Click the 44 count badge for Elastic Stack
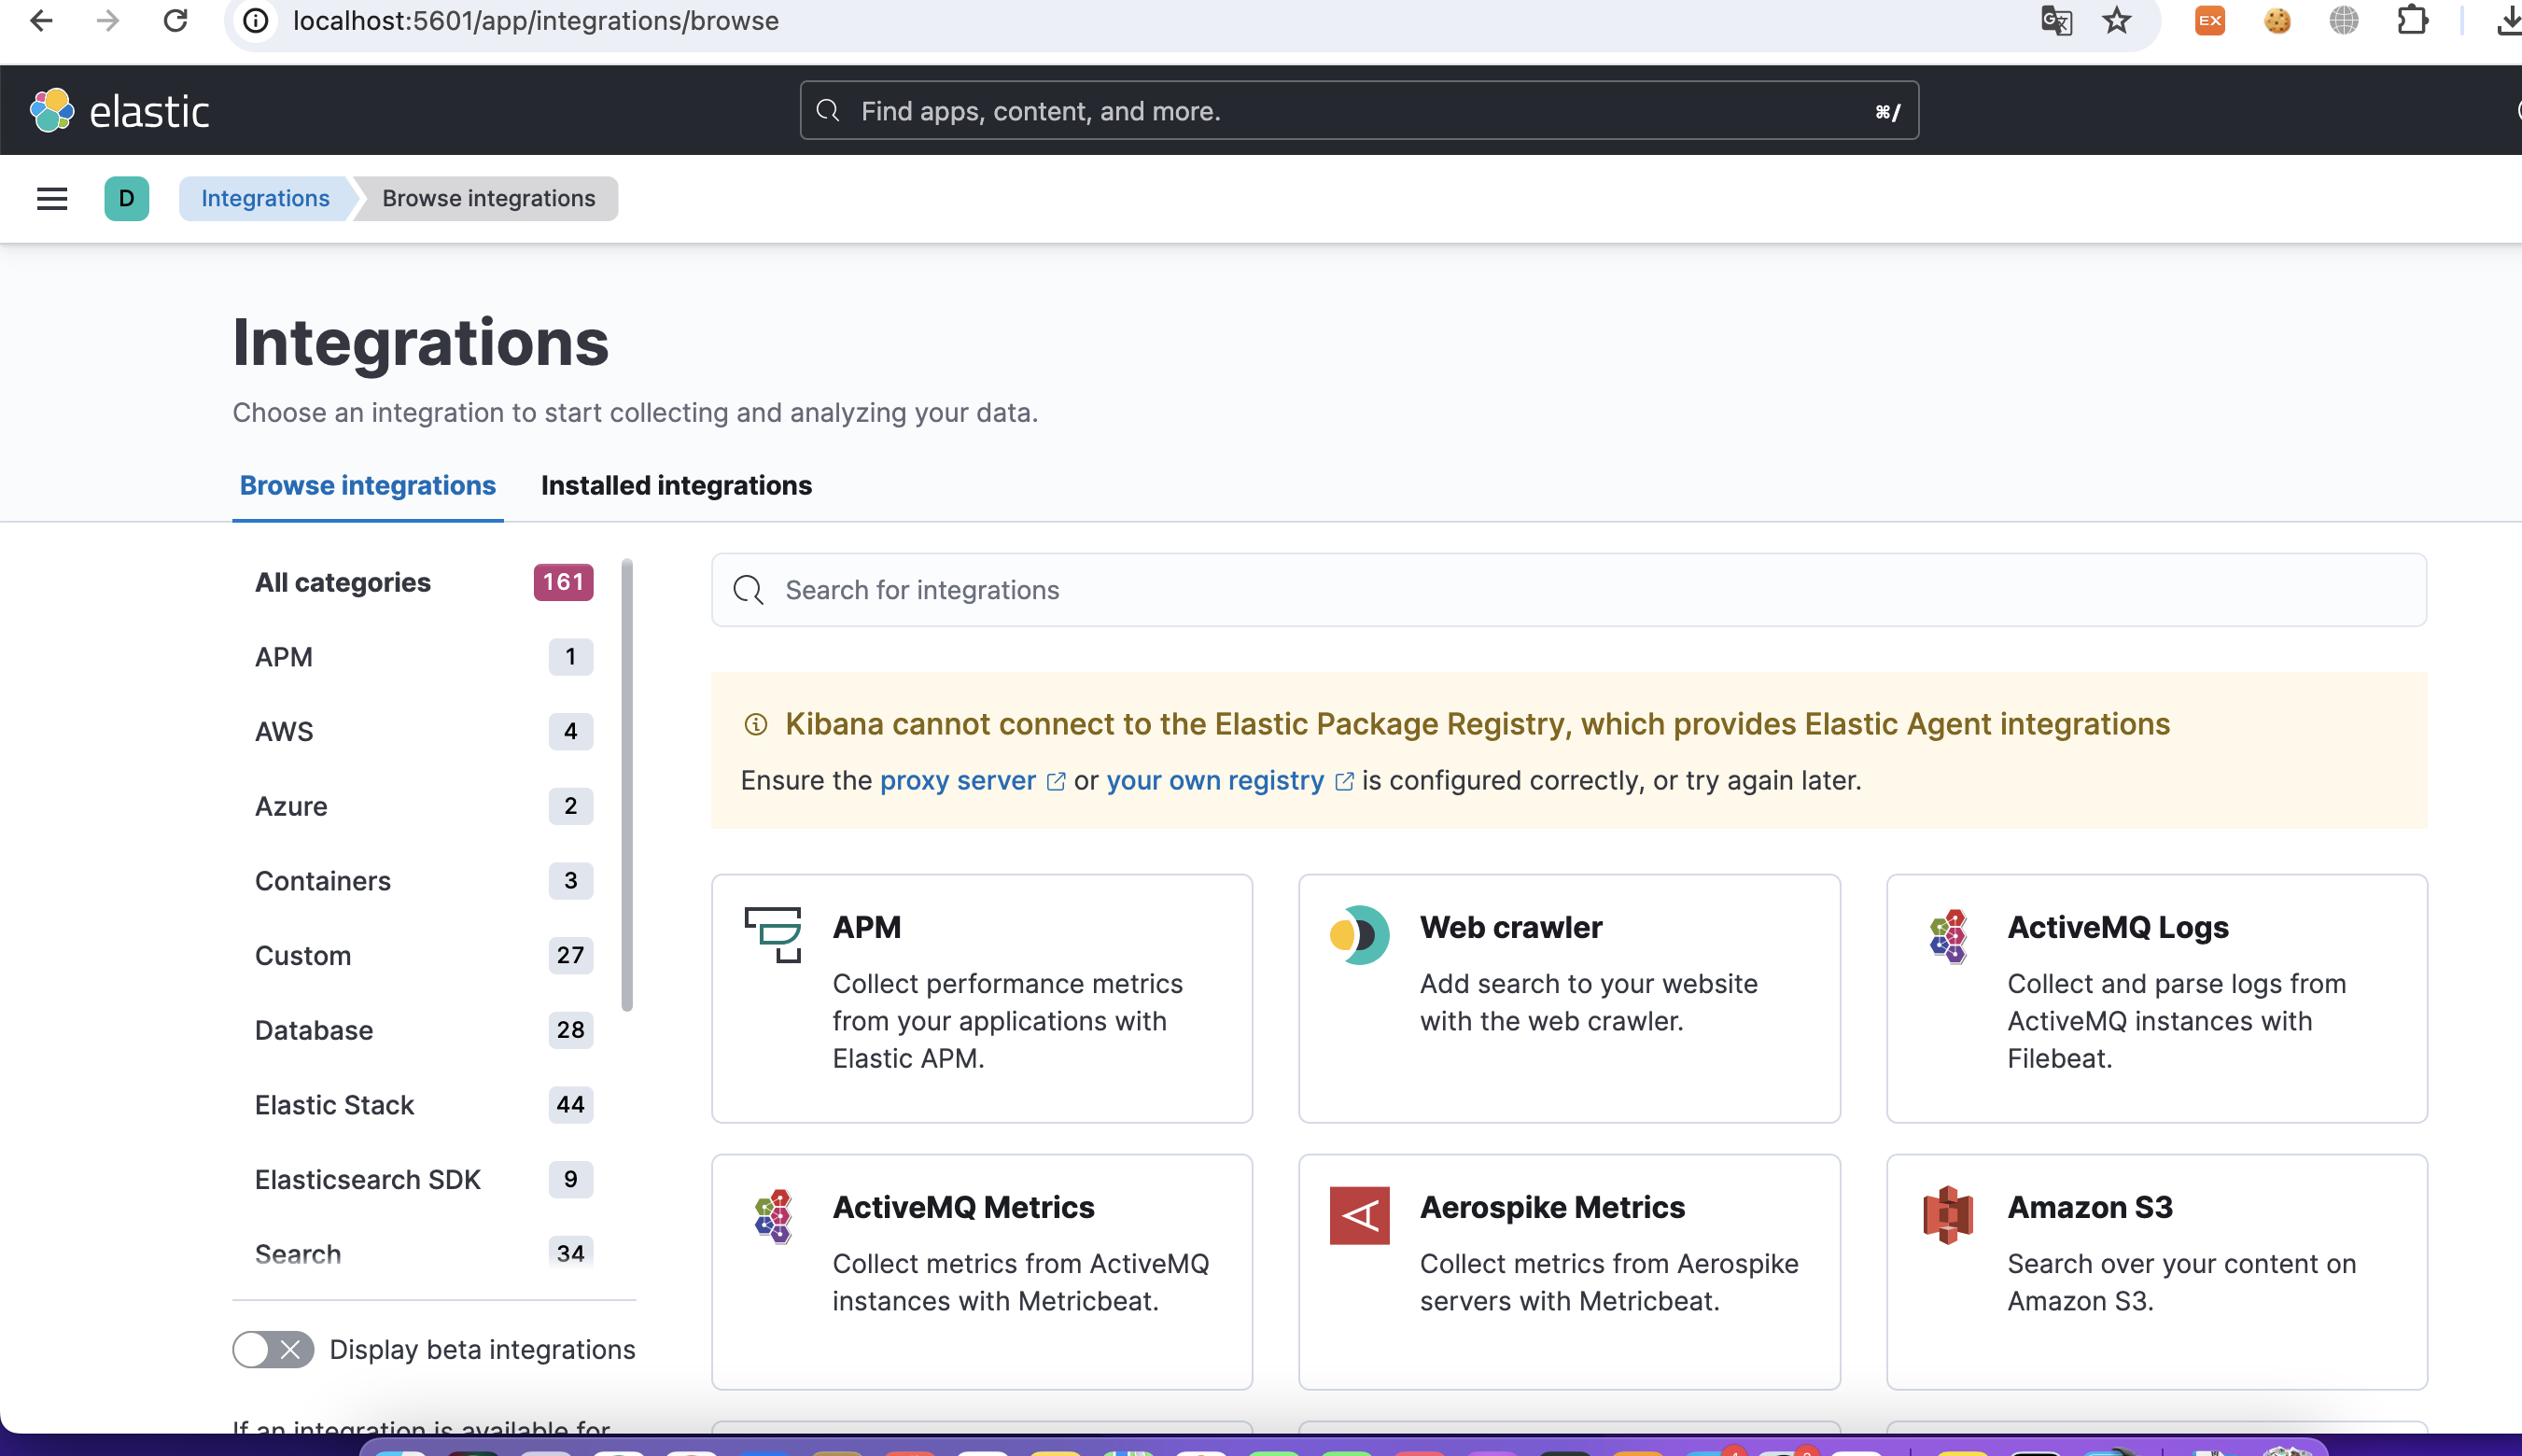Screen dimensions: 2522x1456 pyautogui.click(x=571, y=1105)
